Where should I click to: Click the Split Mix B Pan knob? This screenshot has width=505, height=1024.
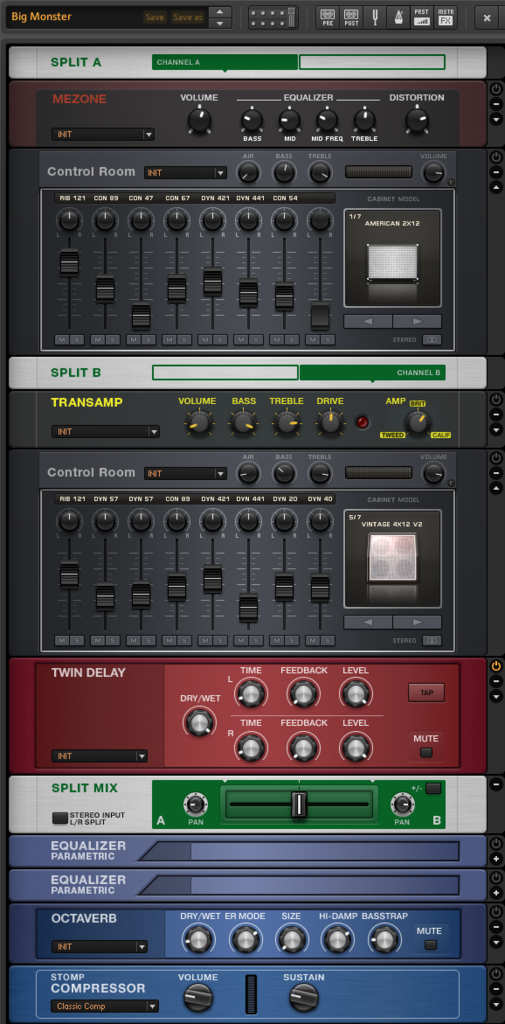pos(402,804)
